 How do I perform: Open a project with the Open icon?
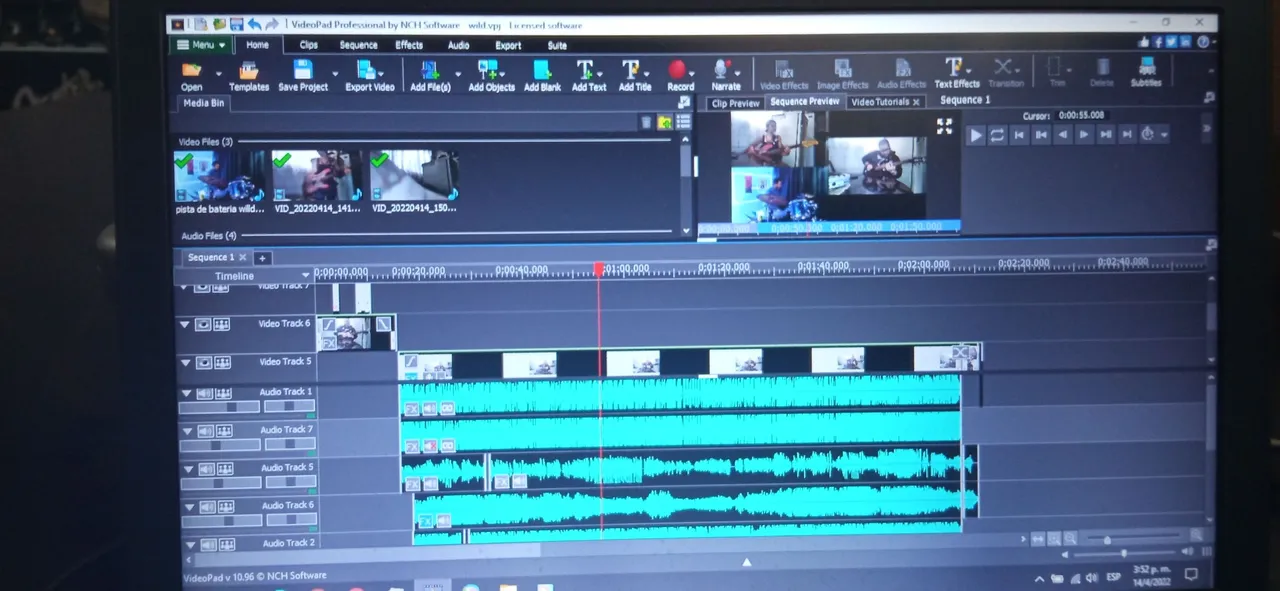coord(191,75)
